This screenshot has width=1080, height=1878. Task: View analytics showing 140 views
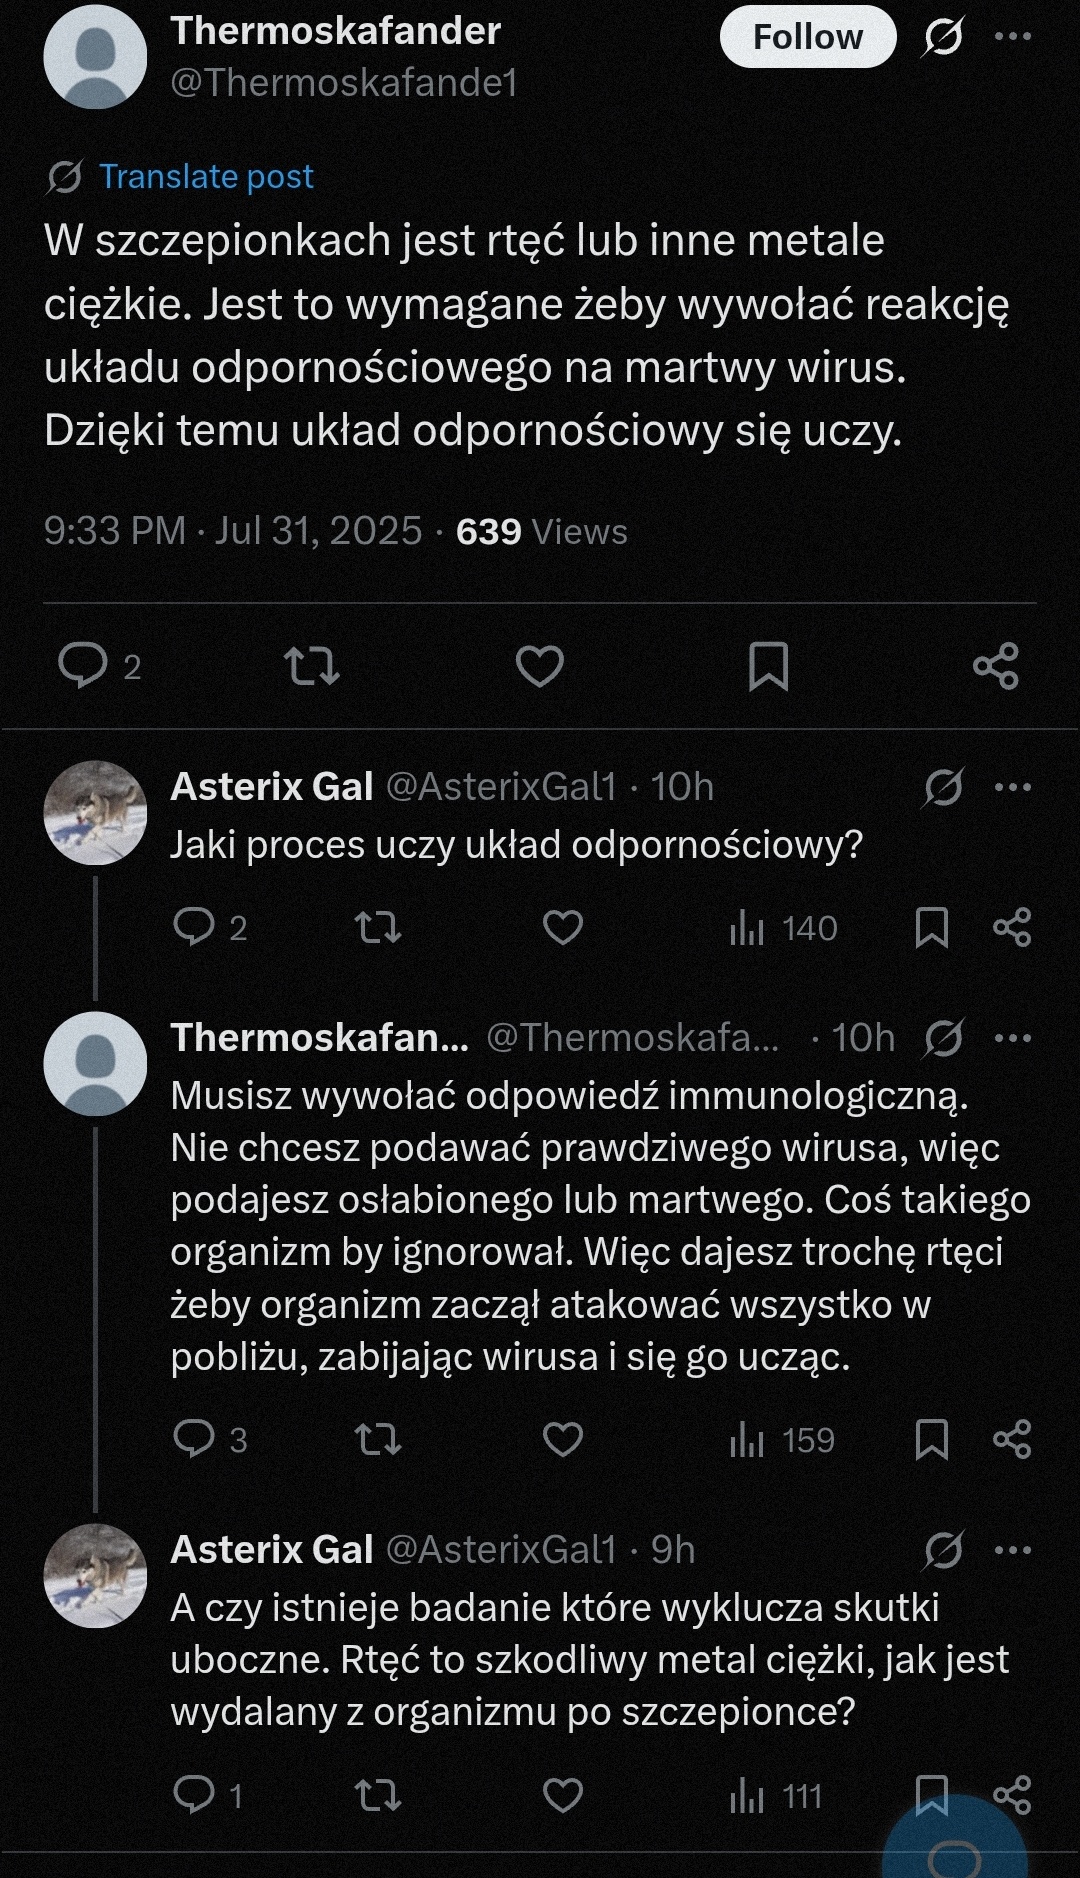pyautogui.click(x=780, y=928)
